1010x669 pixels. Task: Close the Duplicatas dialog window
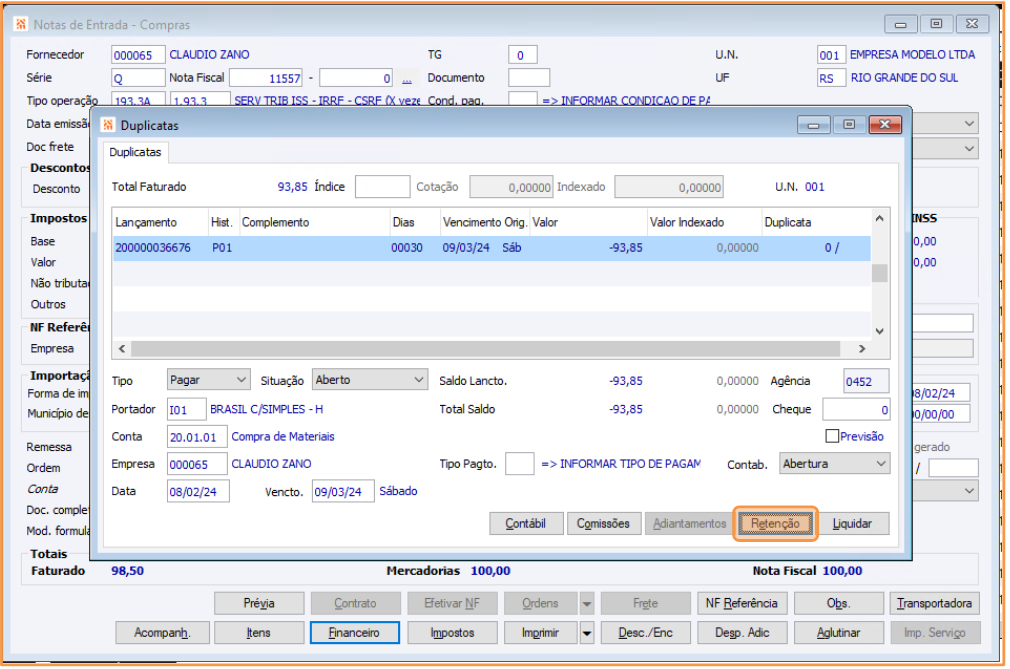point(884,125)
